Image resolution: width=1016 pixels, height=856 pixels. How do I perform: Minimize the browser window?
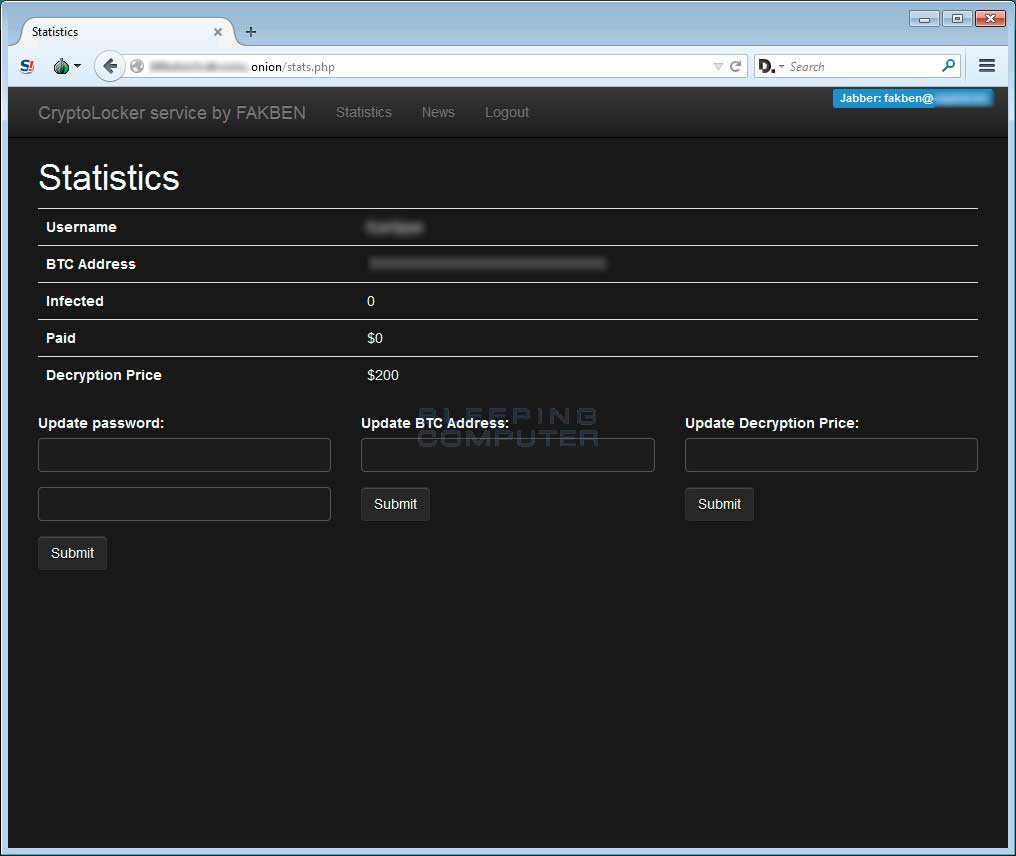coord(924,19)
